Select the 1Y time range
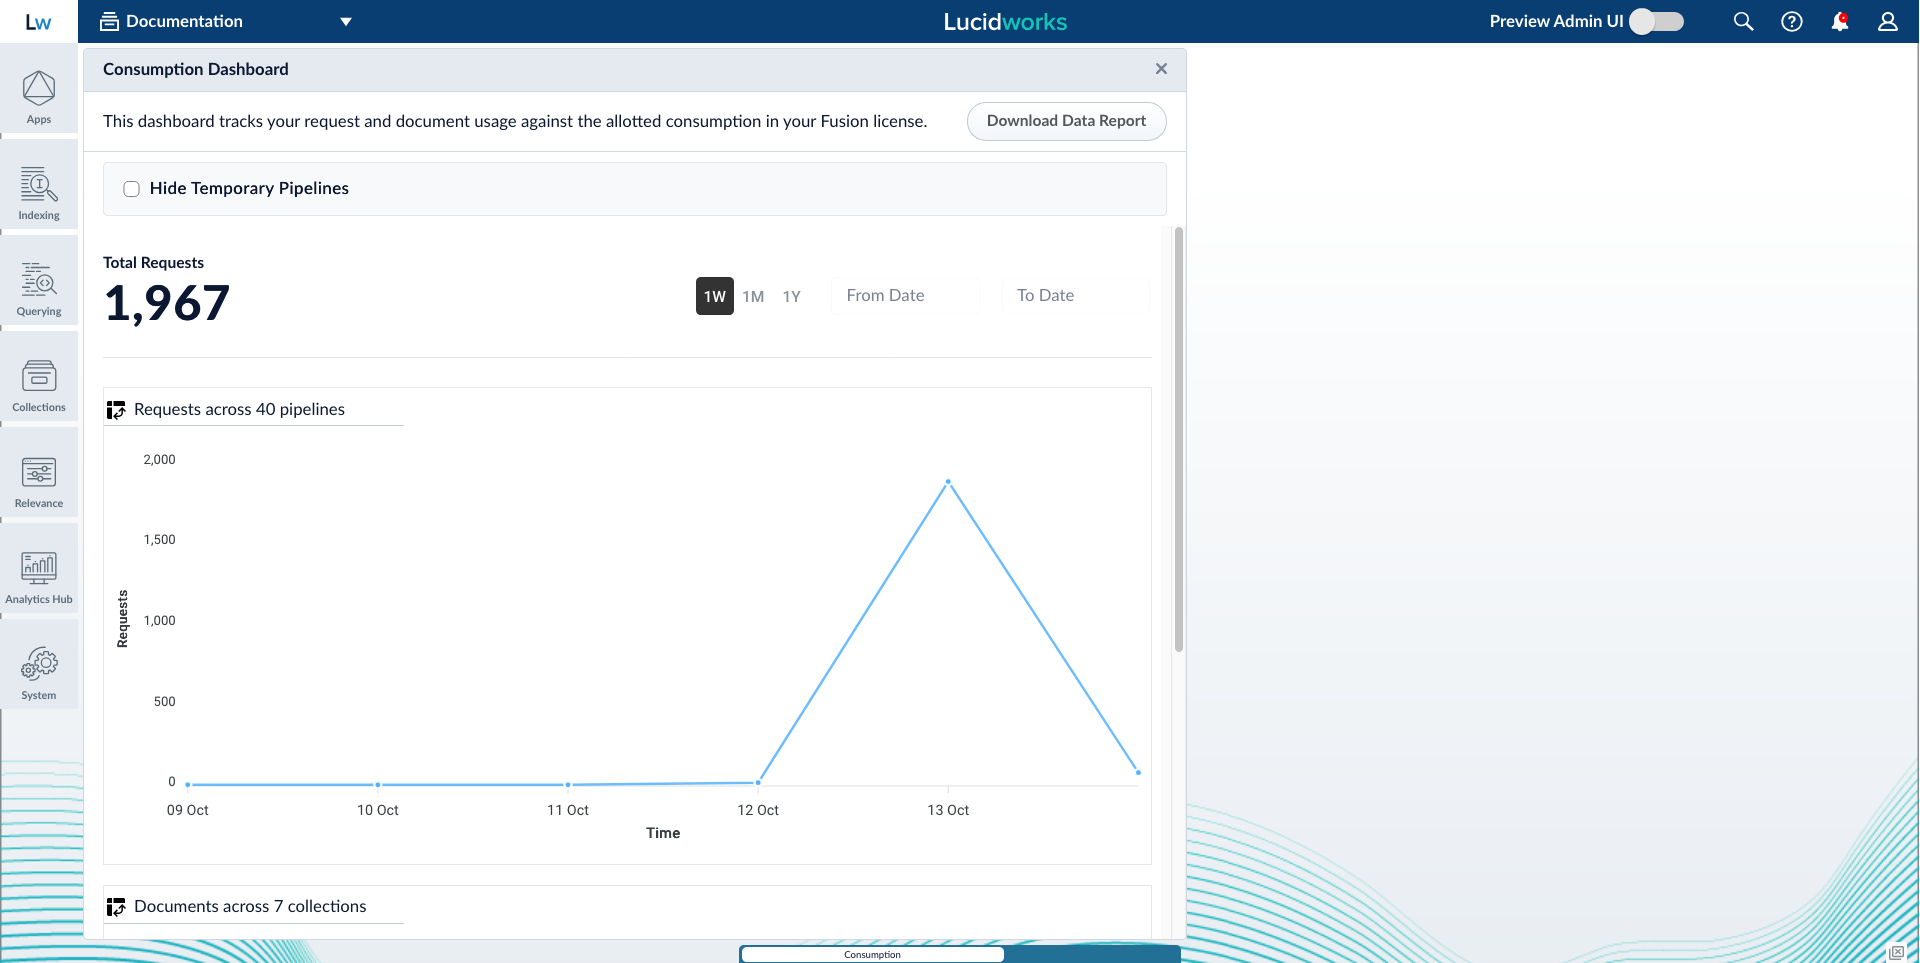This screenshot has height=963, width=1920. [x=792, y=296]
